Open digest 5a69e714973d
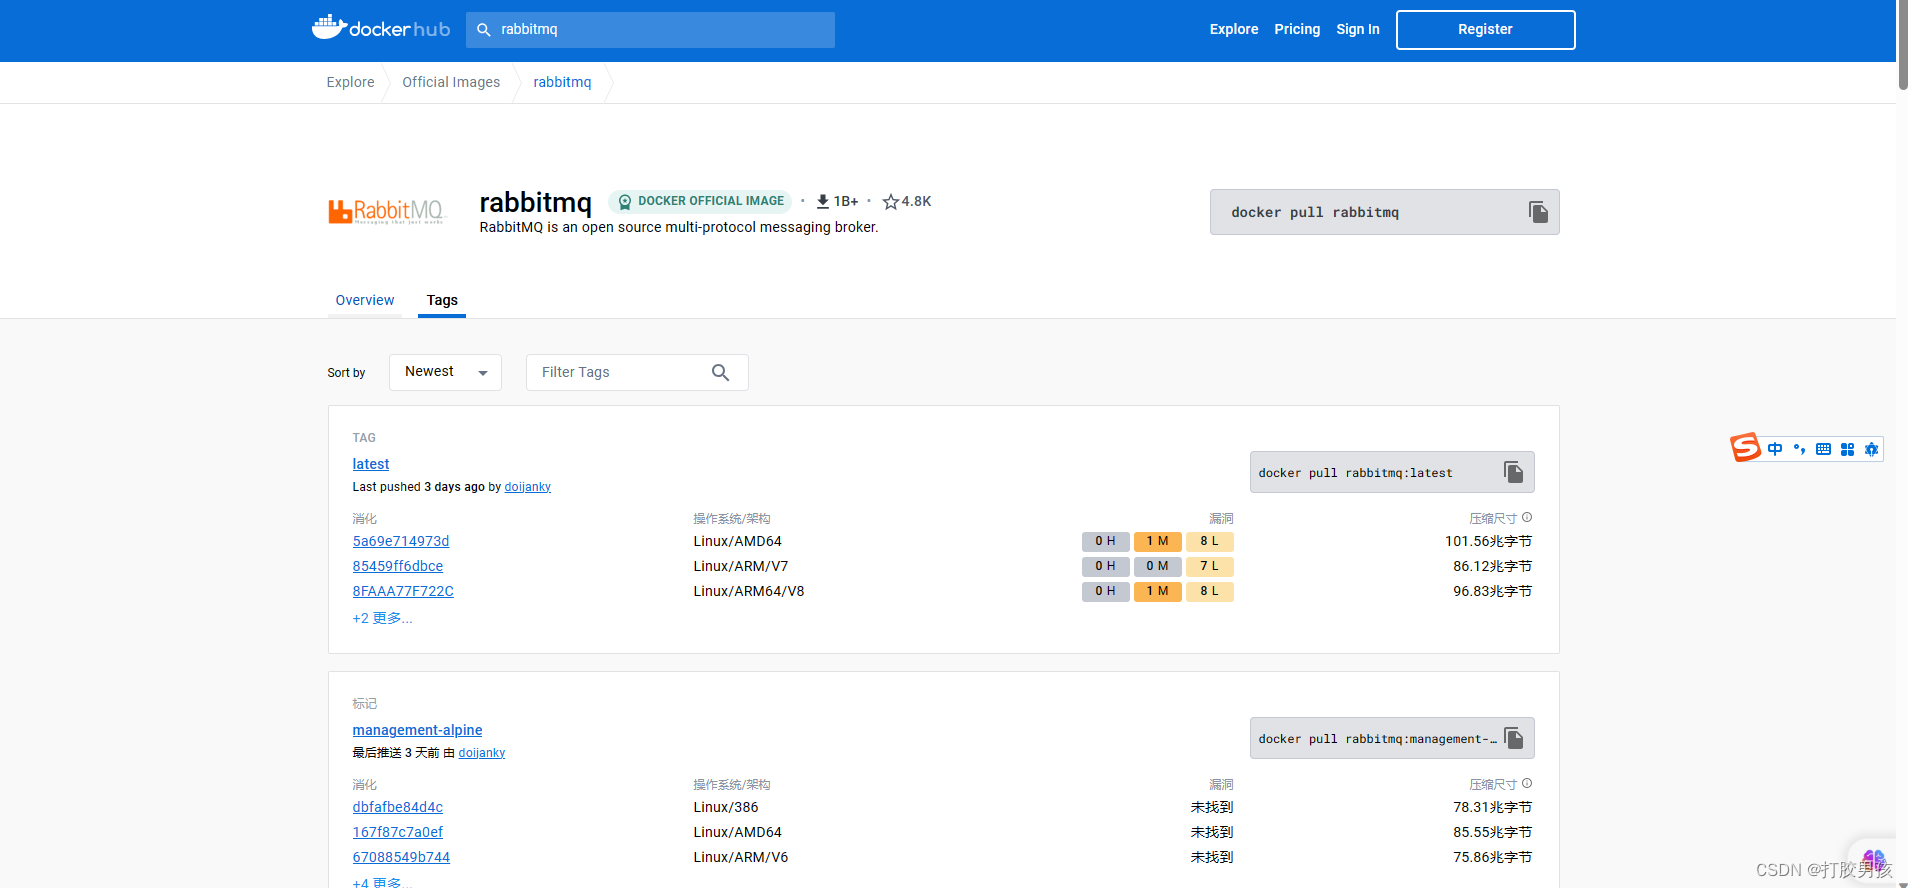Viewport: 1908px width, 888px height. 401,541
